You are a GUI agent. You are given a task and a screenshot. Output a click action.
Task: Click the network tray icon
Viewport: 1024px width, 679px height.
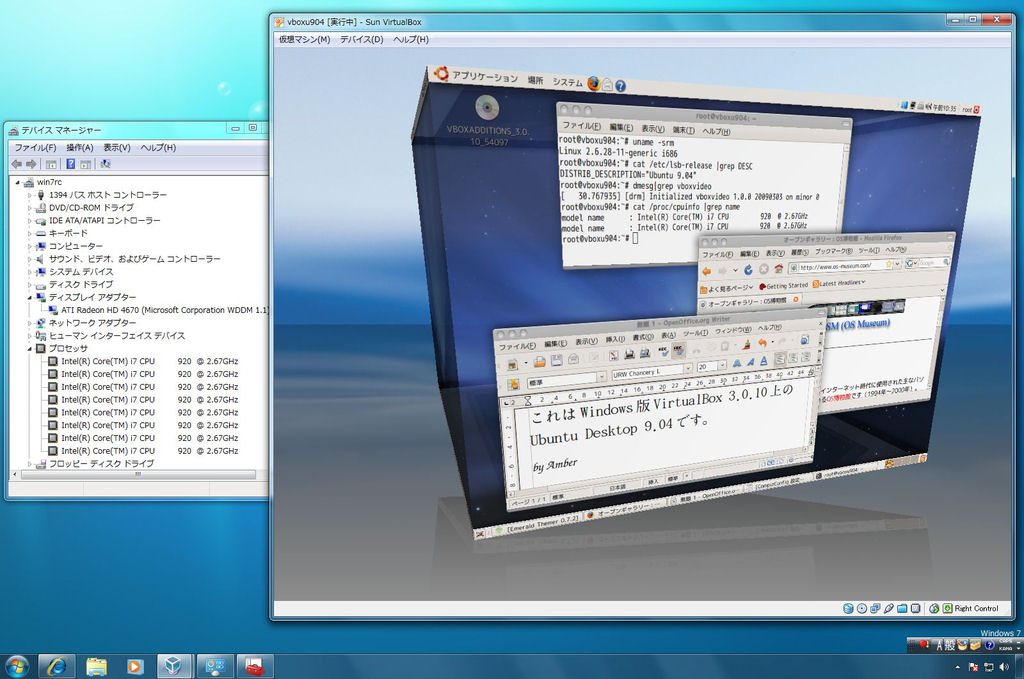point(988,667)
